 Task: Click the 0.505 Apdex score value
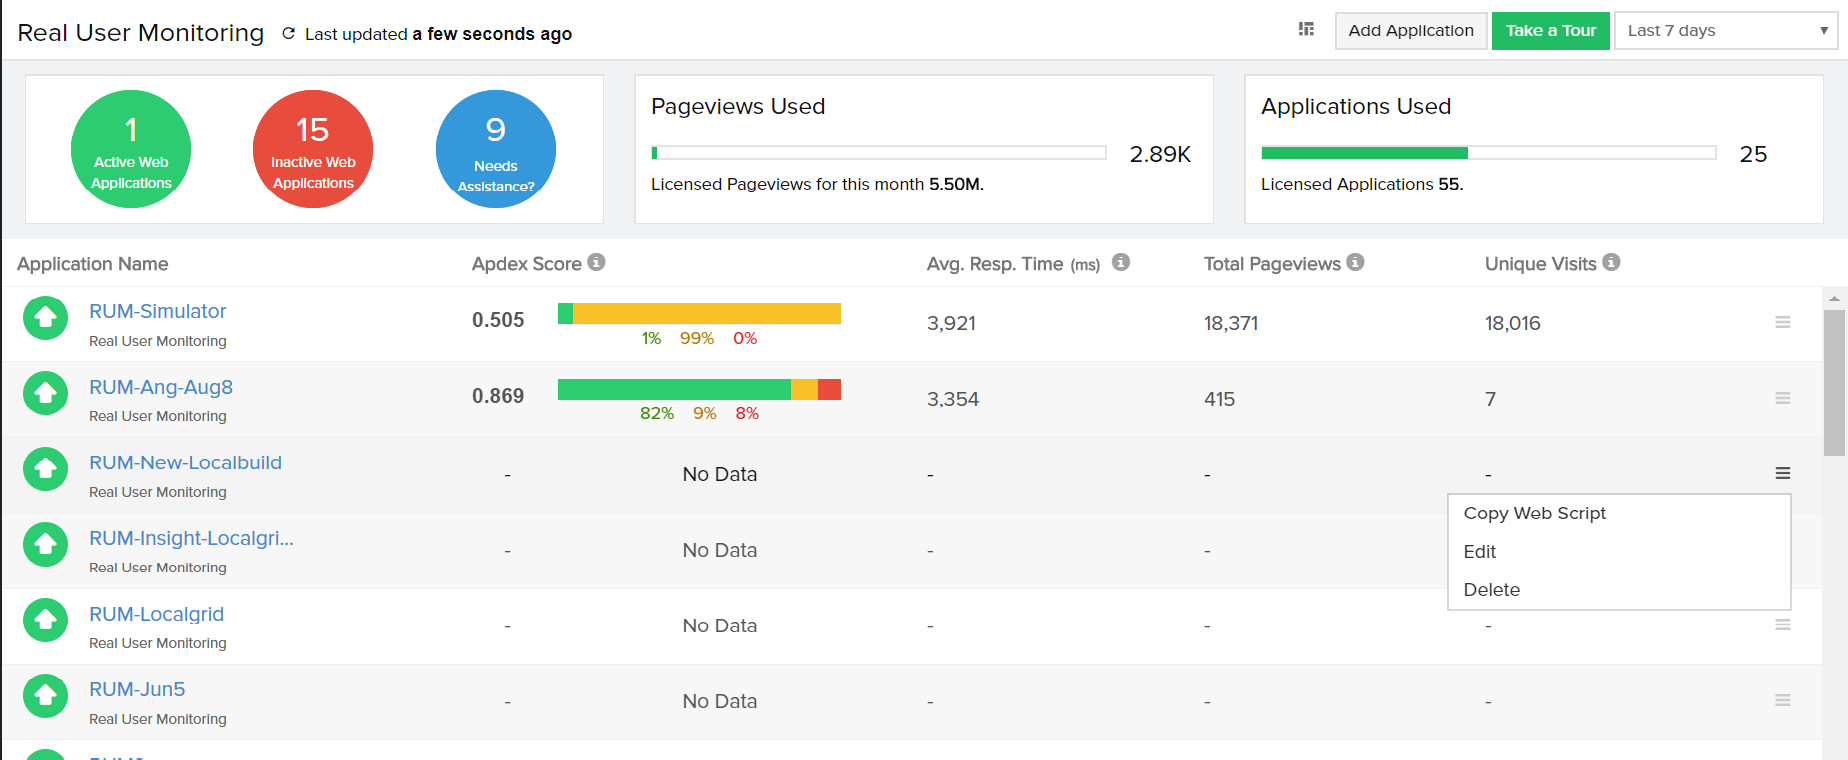498,320
